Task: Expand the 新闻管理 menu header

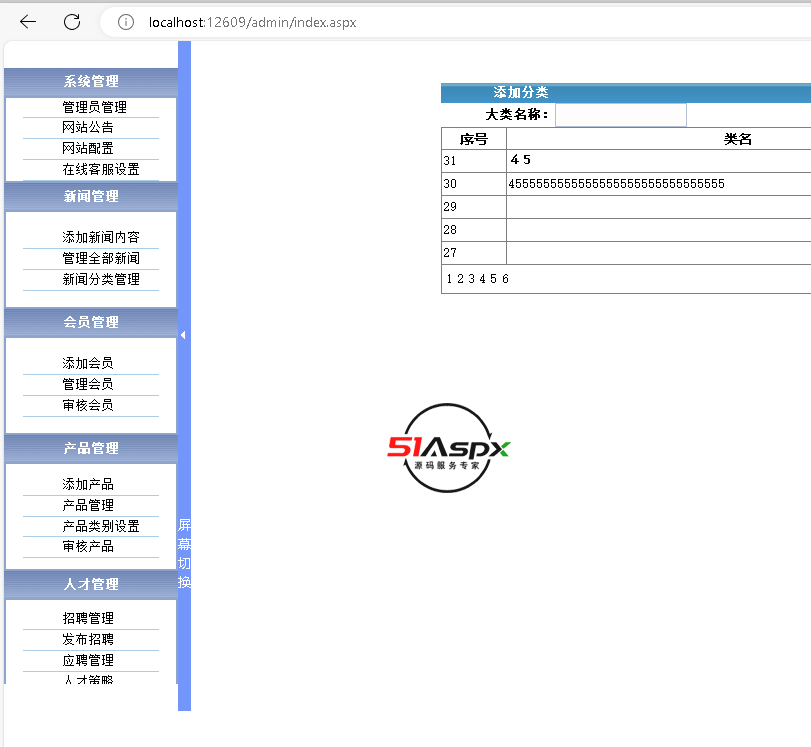Action: click(91, 196)
